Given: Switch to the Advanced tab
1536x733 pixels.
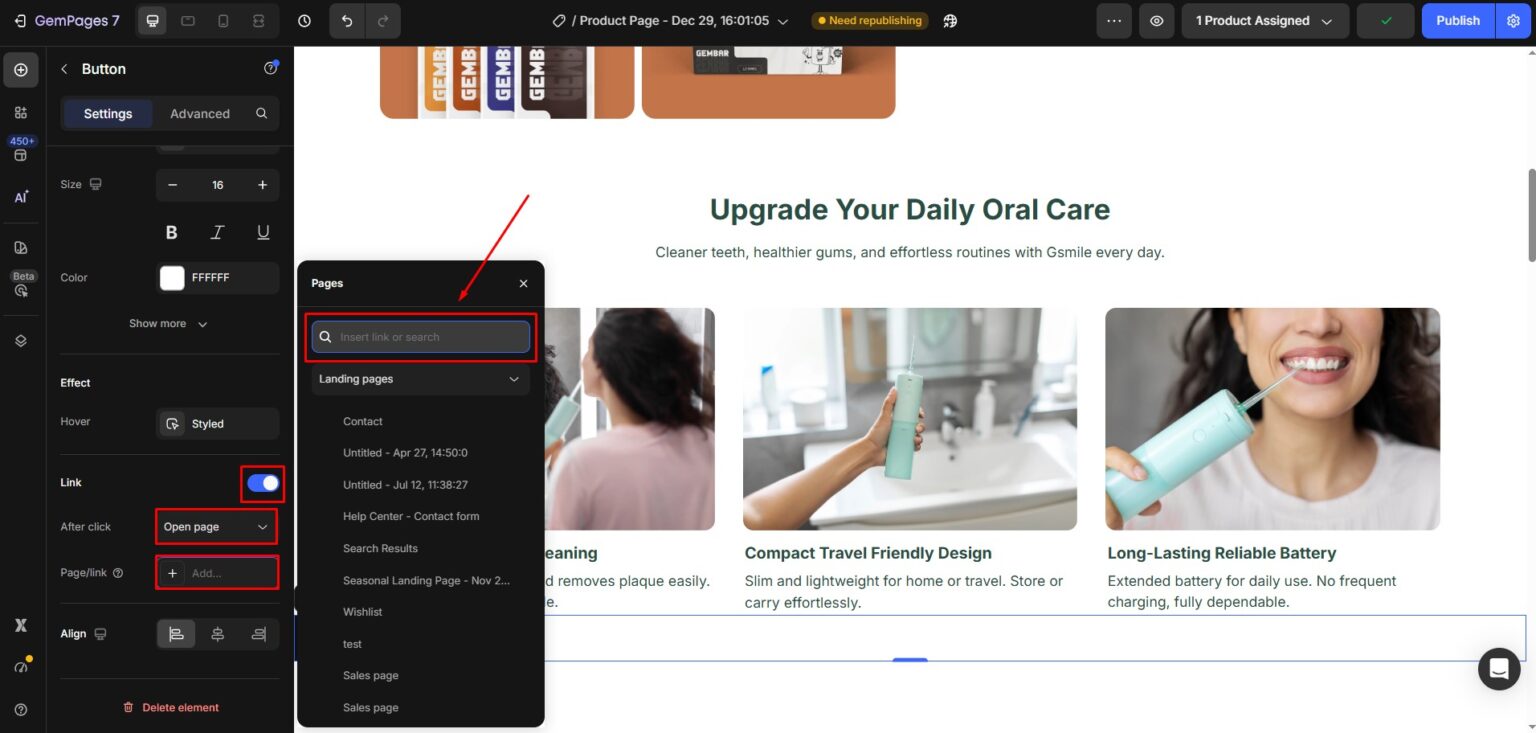Looking at the screenshot, I should (200, 113).
